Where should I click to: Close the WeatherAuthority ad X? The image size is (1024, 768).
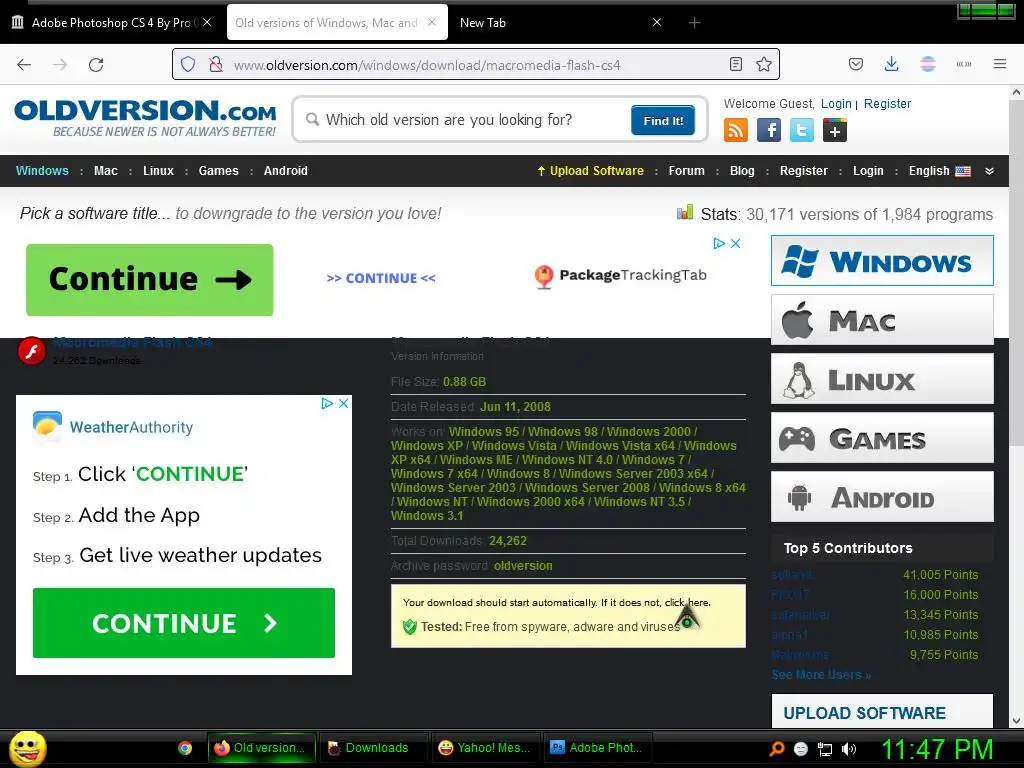coord(343,404)
